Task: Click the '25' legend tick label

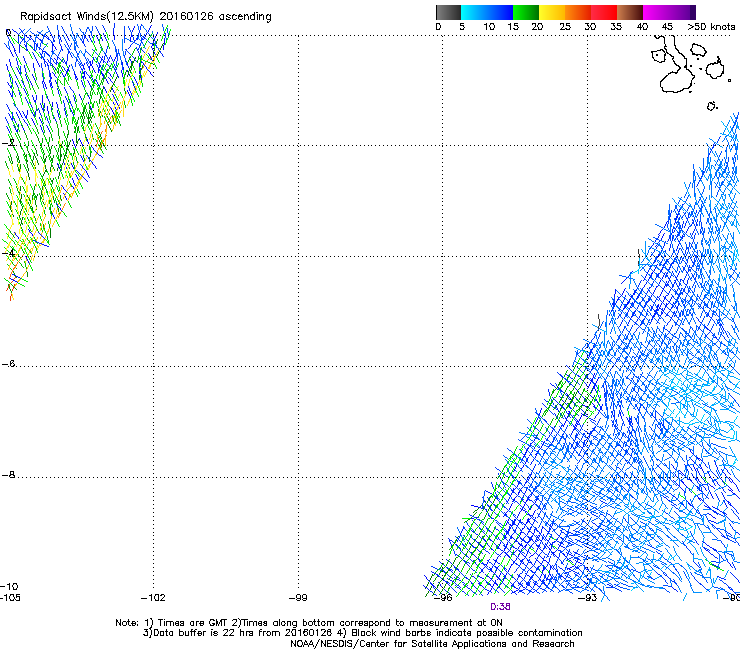Action: 565,27
